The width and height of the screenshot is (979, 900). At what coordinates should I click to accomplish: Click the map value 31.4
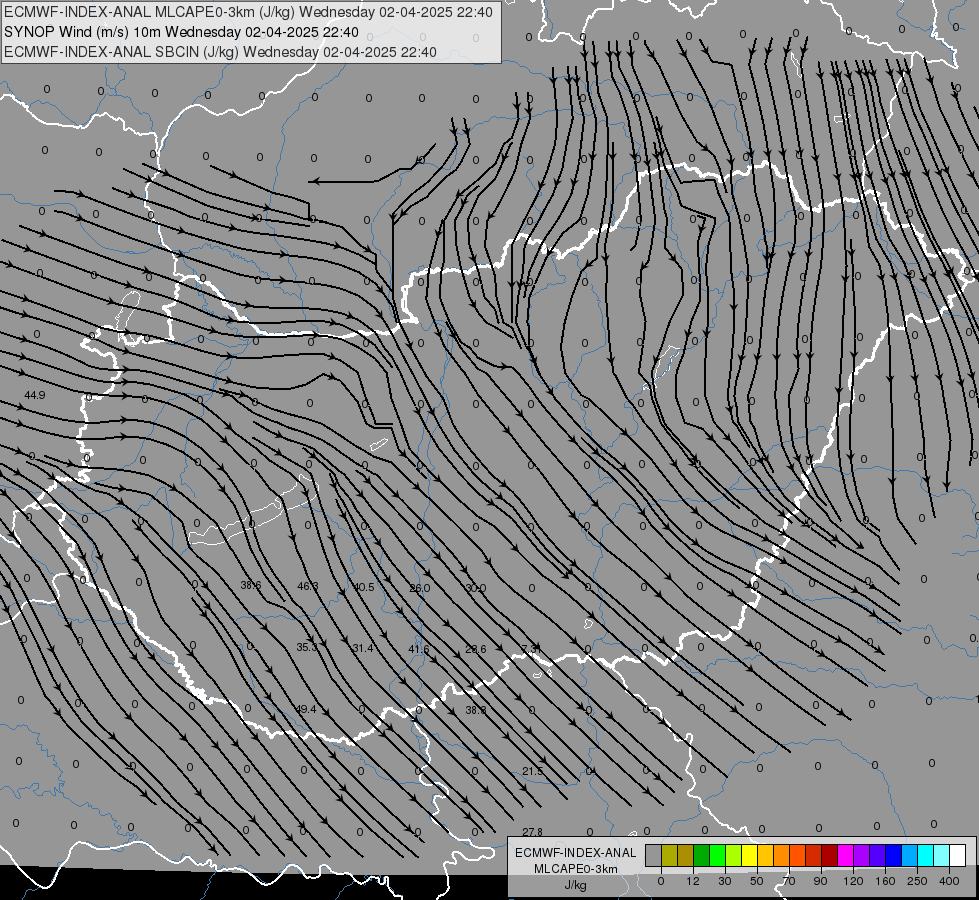pyautogui.click(x=363, y=648)
